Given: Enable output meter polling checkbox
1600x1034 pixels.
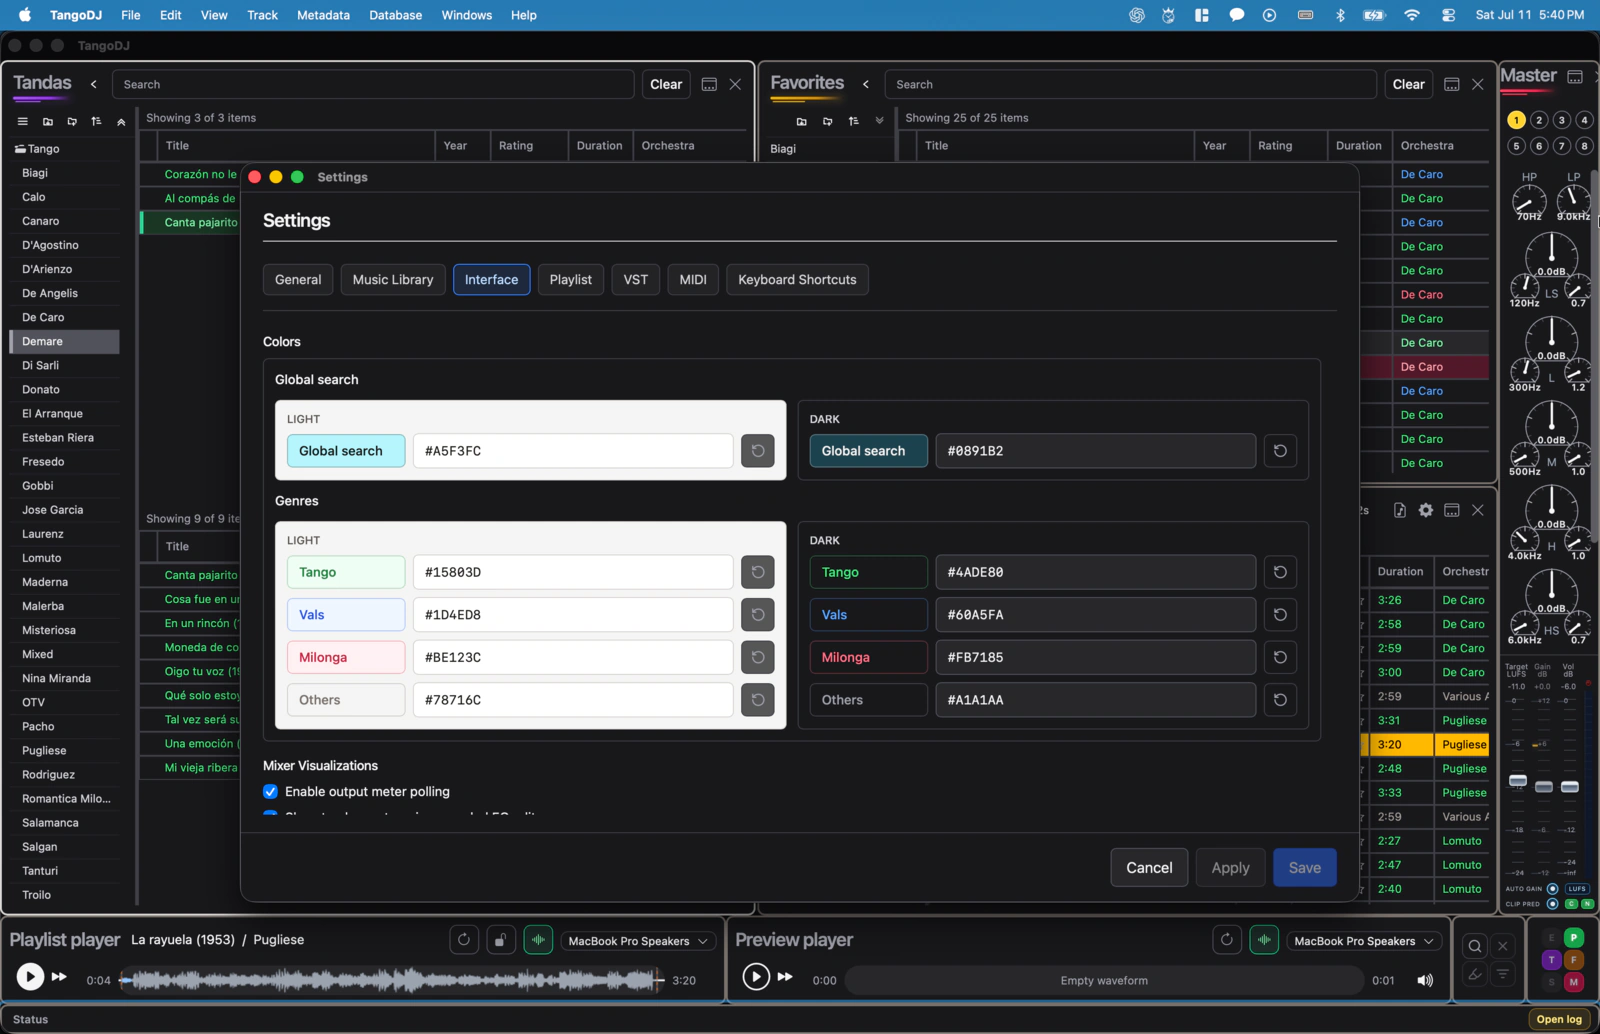Looking at the screenshot, I should pos(270,791).
